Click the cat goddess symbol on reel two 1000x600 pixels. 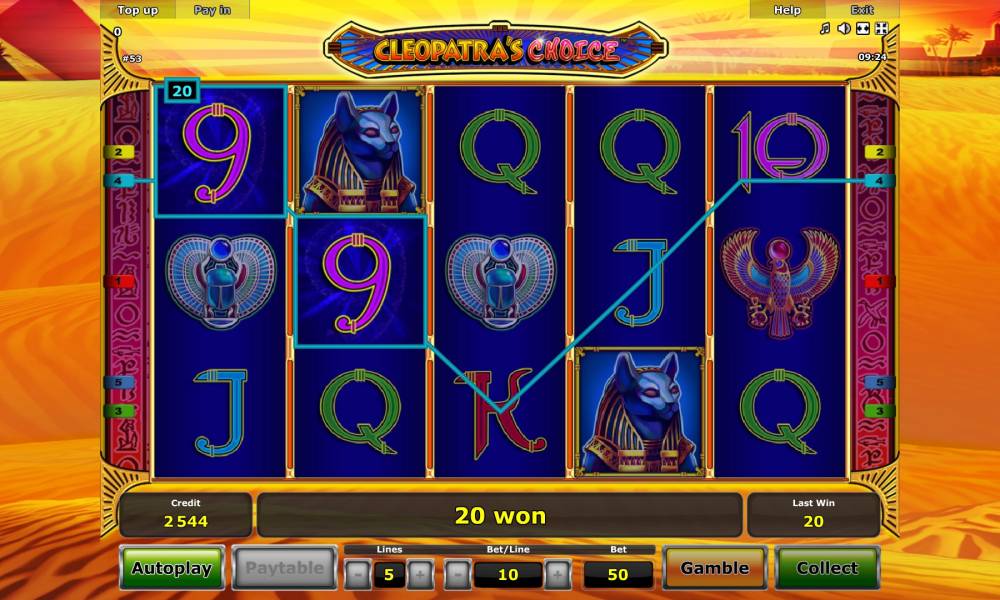pos(360,150)
